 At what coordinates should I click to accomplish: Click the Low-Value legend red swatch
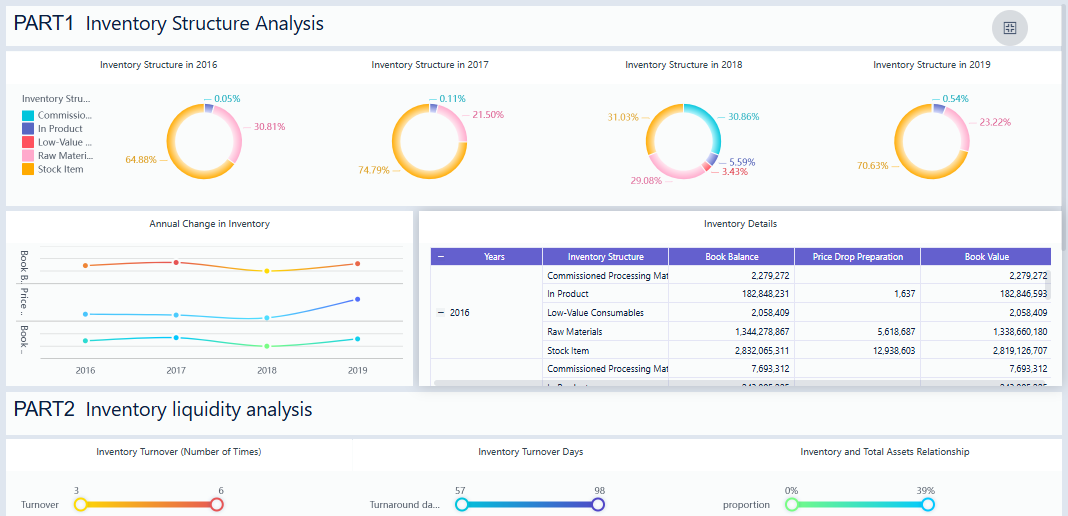click(28, 143)
